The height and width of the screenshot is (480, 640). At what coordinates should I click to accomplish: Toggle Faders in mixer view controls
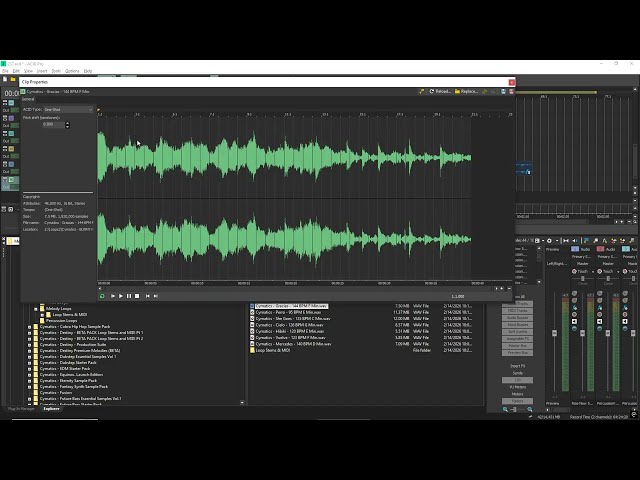517,401
